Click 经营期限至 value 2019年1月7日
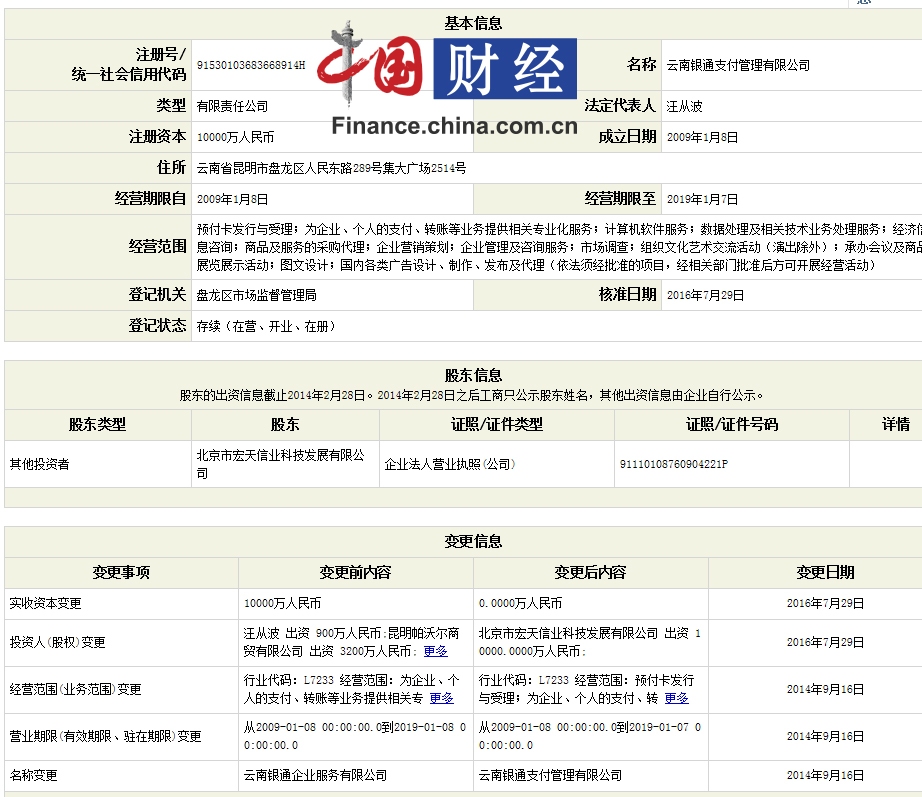This screenshot has width=922, height=797. (702, 199)
